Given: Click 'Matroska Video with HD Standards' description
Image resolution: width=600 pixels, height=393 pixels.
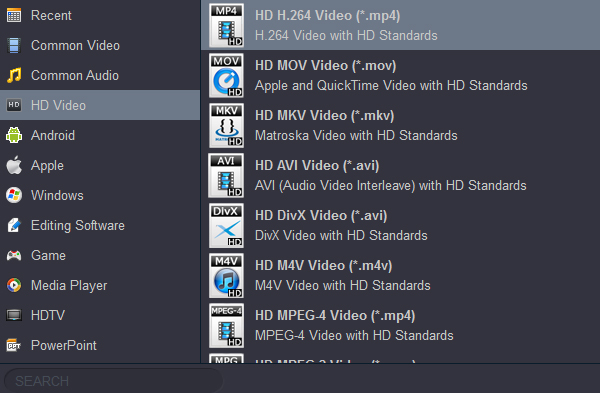Looking at the screenshot, I should click(356, 135).
